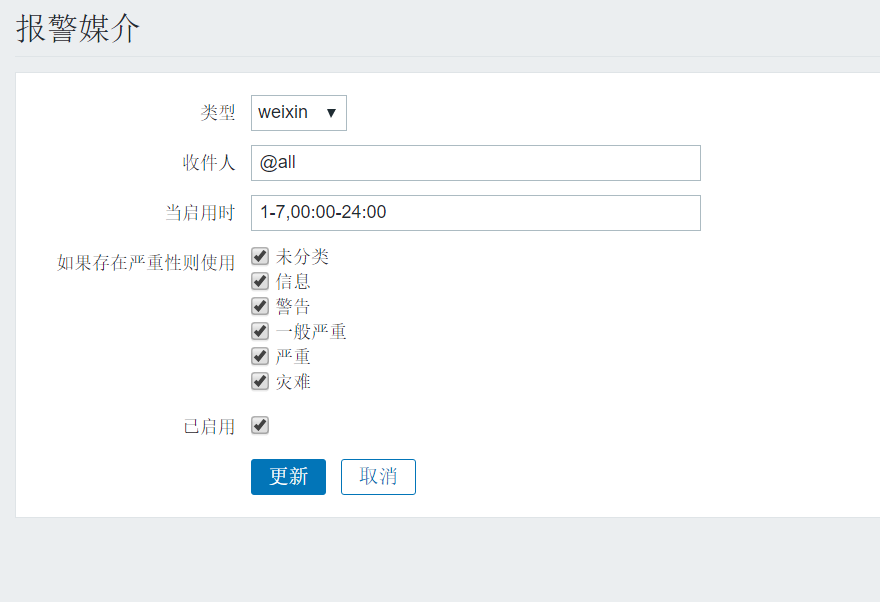
Task: Click the 取消 button
Action: (x=378, y=477)
